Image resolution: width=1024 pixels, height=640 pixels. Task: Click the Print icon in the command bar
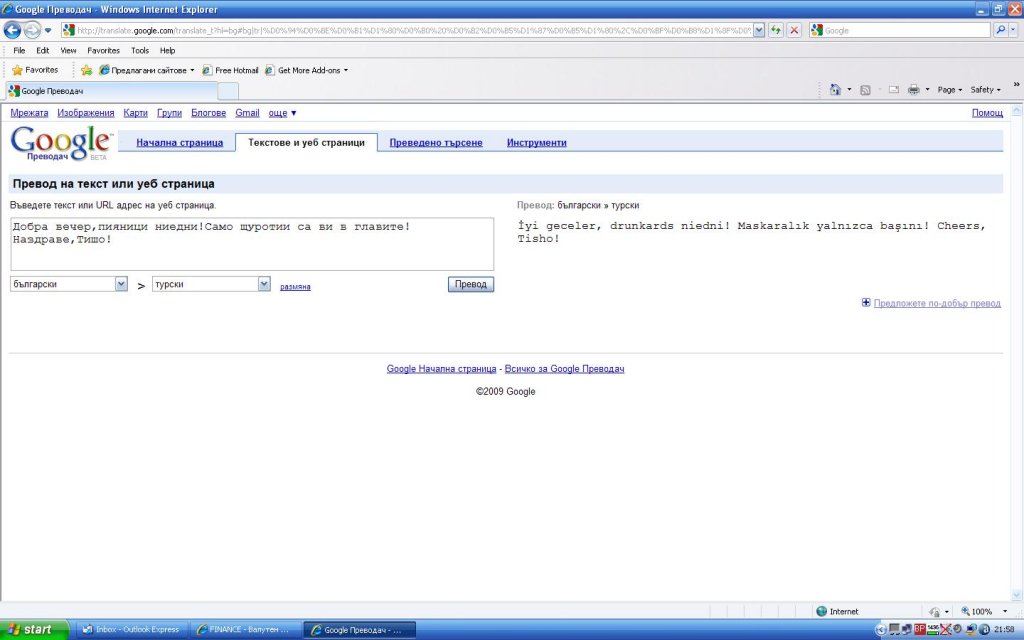point(914,89)
